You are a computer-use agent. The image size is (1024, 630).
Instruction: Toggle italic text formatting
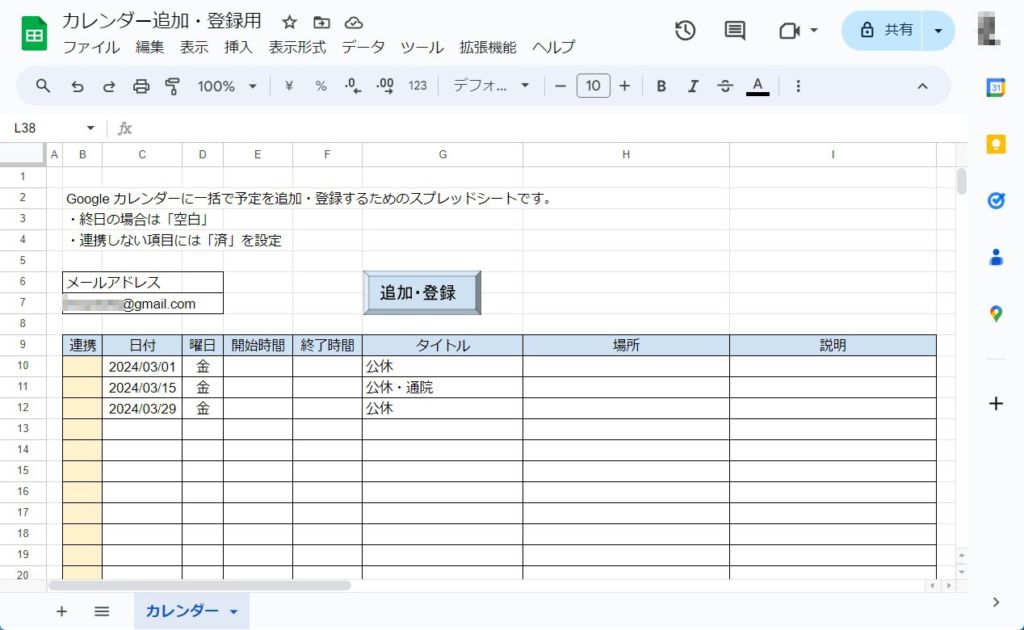point(693,86)
